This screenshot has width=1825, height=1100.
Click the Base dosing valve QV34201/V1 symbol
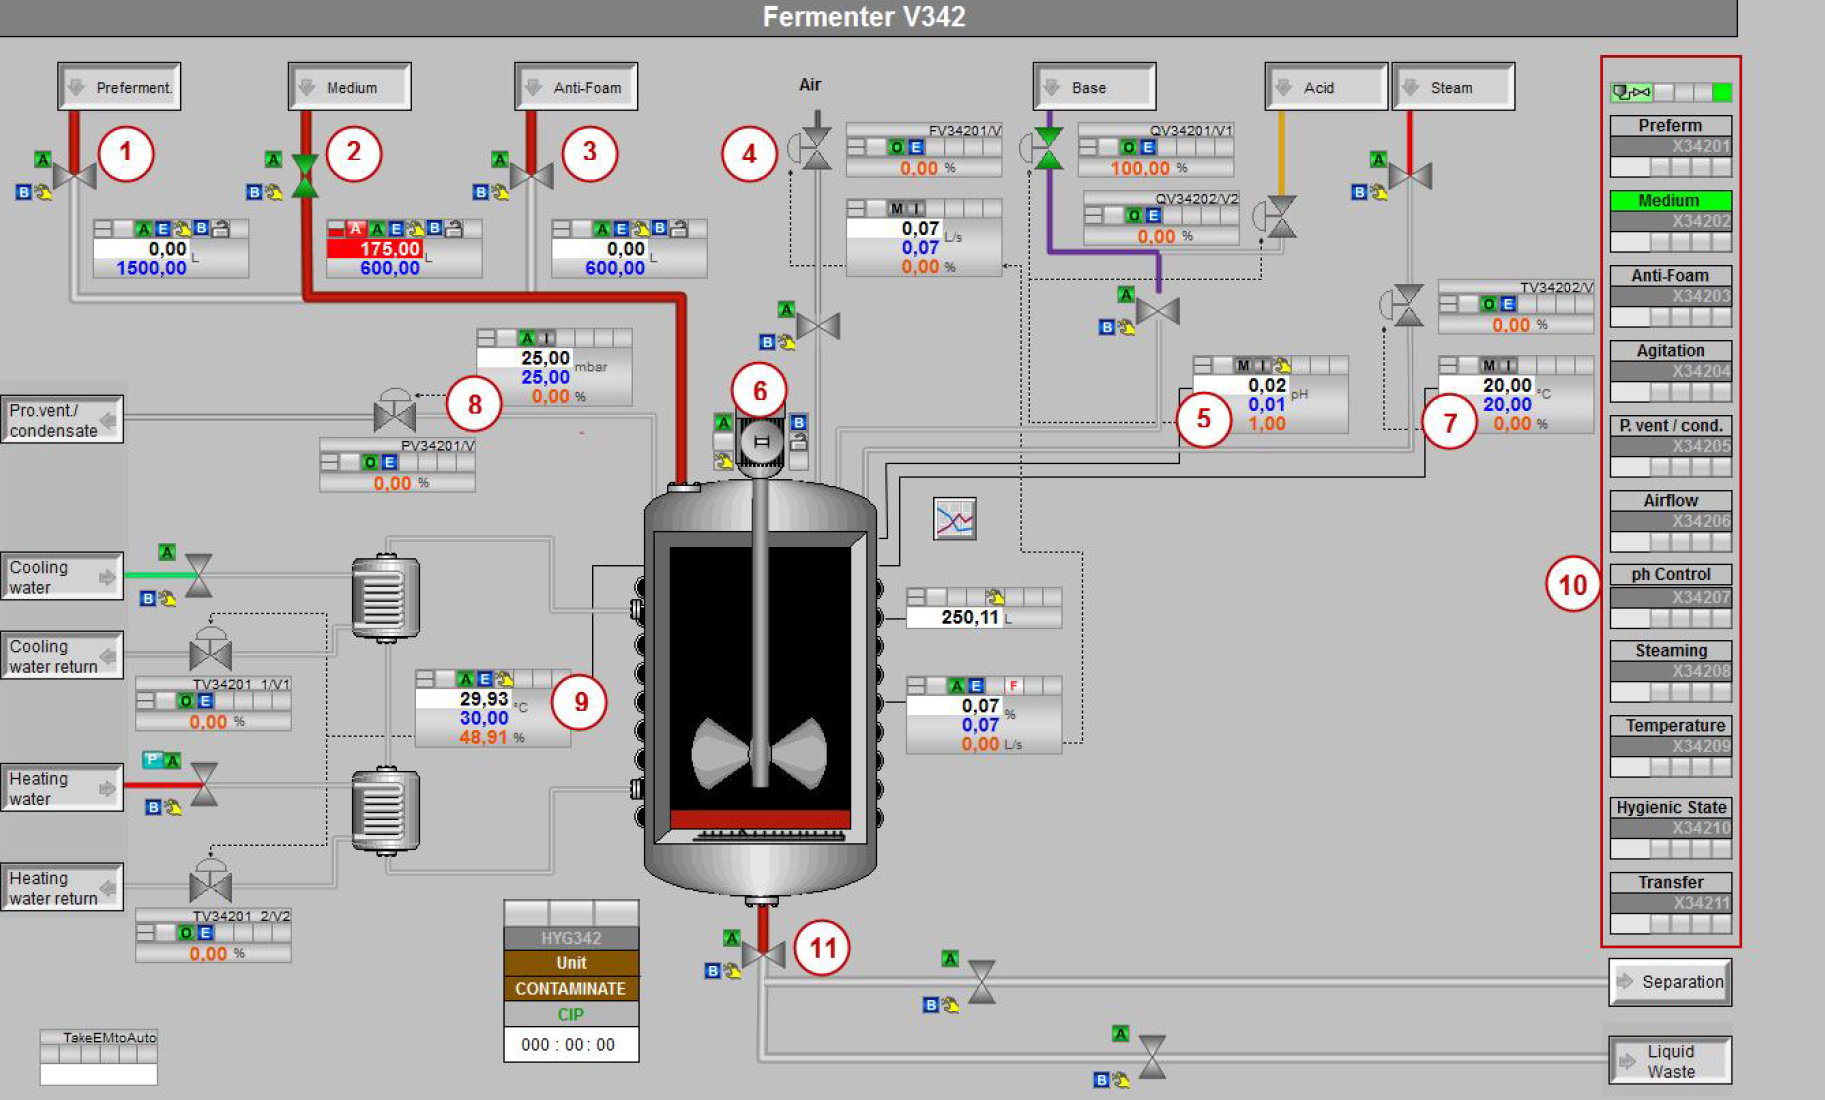[1046, 149]
